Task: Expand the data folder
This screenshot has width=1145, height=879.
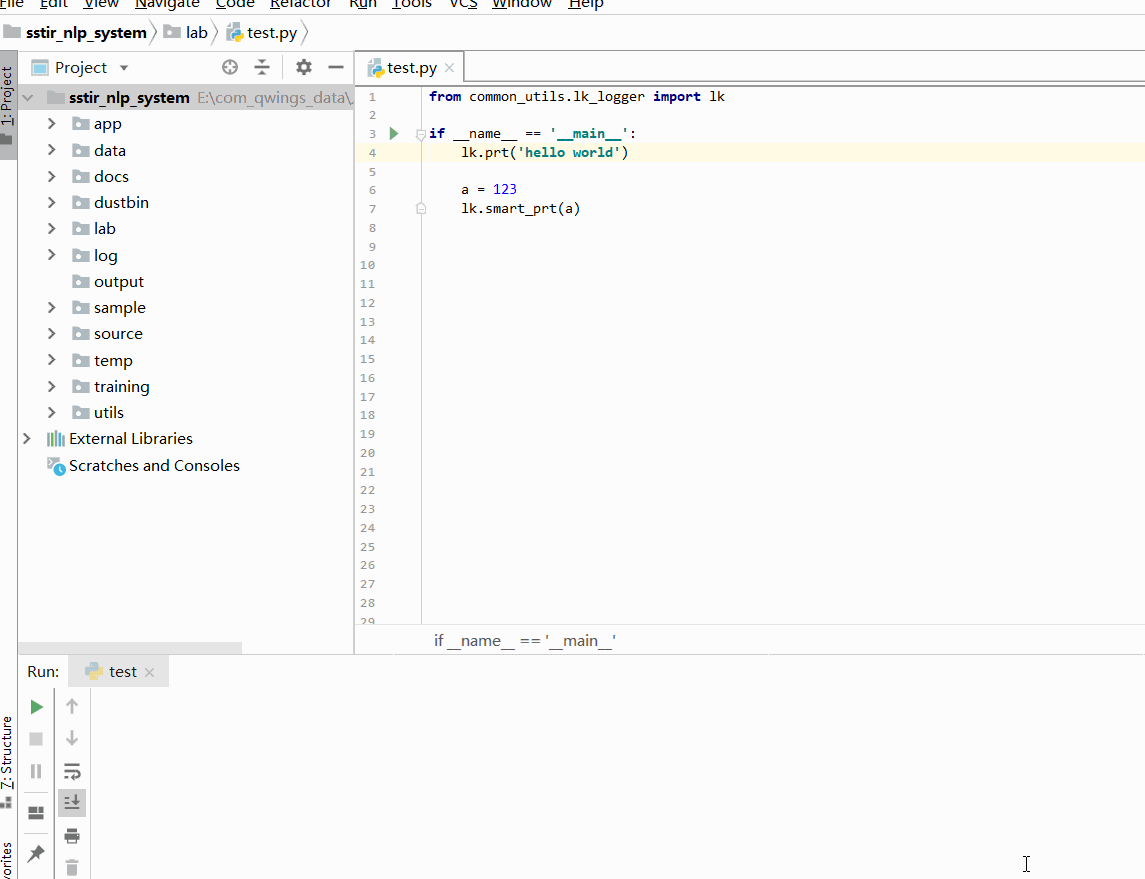Action: (52, 150)
